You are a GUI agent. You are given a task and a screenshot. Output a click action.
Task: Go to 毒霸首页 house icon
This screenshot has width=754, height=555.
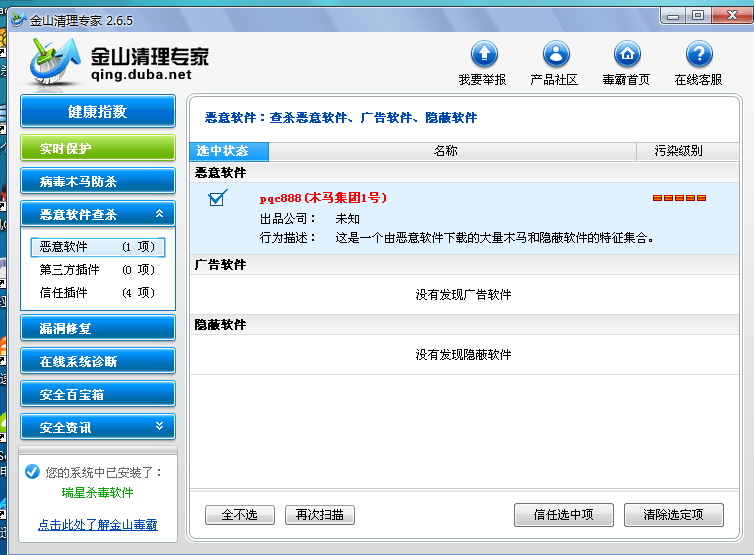[628, 53]
